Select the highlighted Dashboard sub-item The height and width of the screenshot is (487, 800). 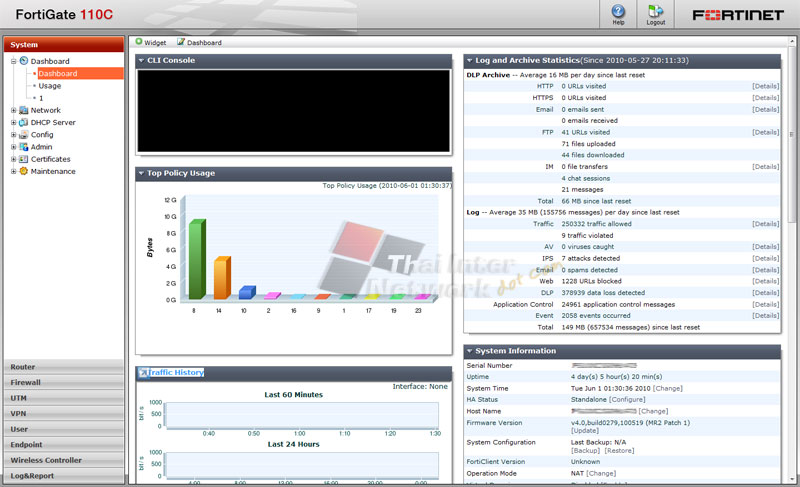[80, 73]
